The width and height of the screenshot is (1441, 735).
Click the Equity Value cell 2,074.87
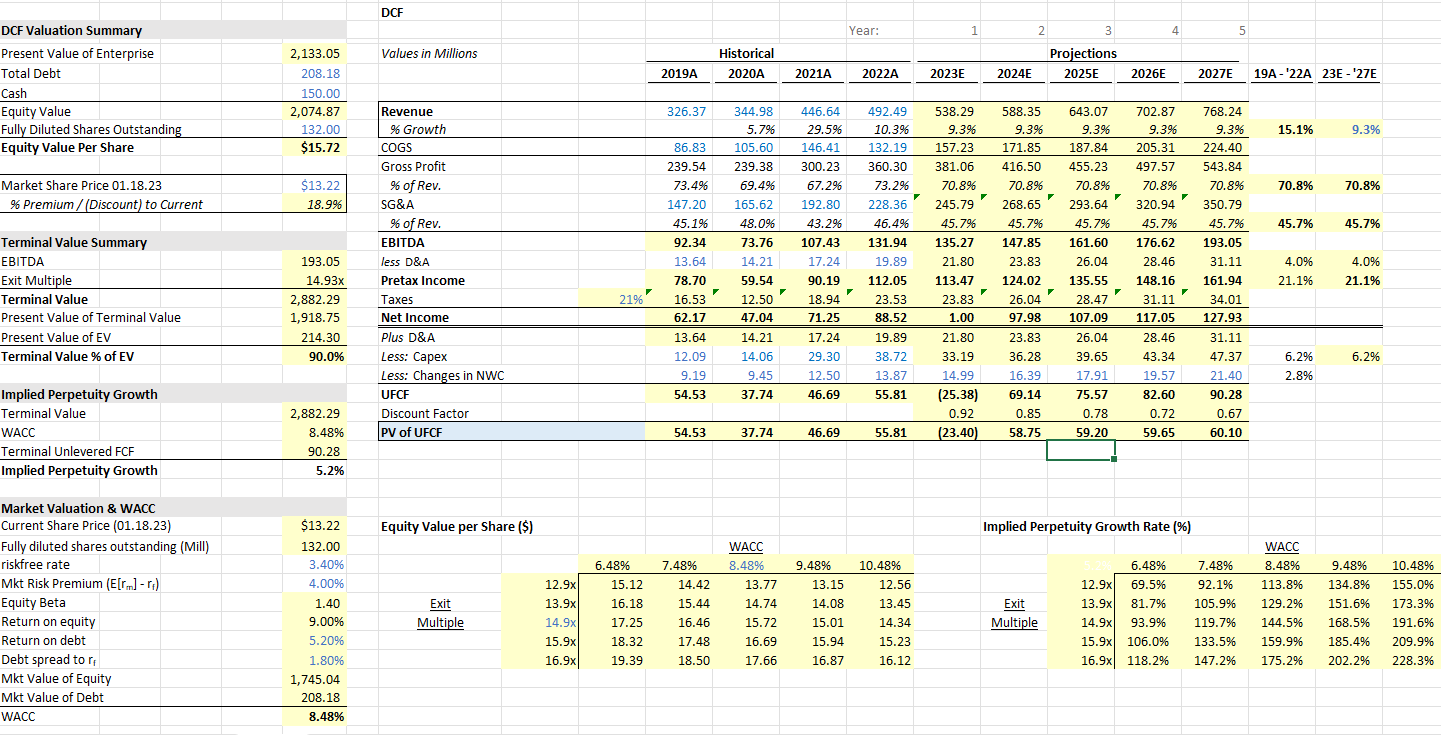click(313, 111)
